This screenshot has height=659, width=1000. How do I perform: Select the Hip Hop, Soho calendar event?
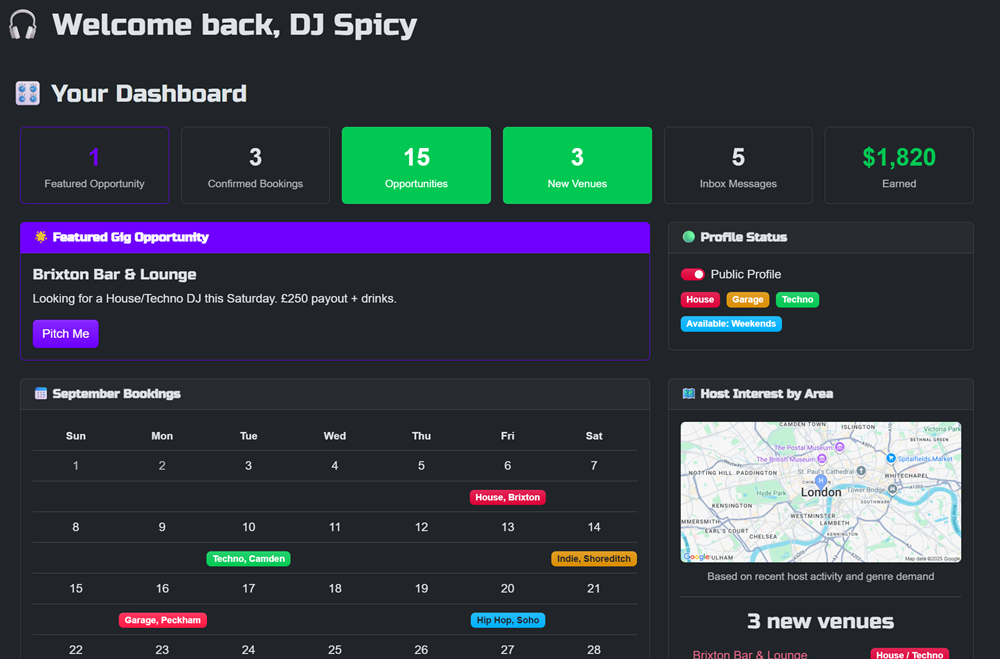click(508, 620)
